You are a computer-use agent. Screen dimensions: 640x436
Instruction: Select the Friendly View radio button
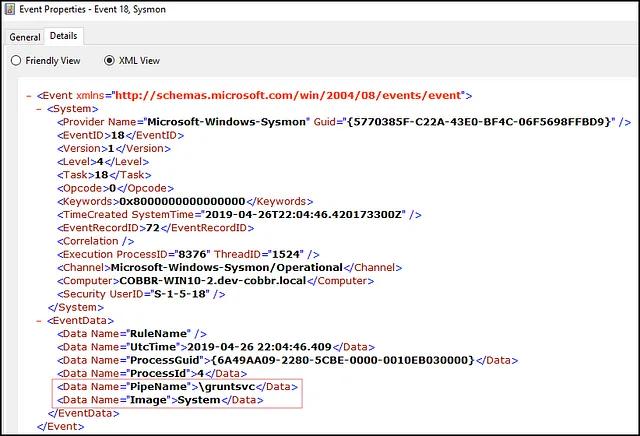(x=16, y=61)
